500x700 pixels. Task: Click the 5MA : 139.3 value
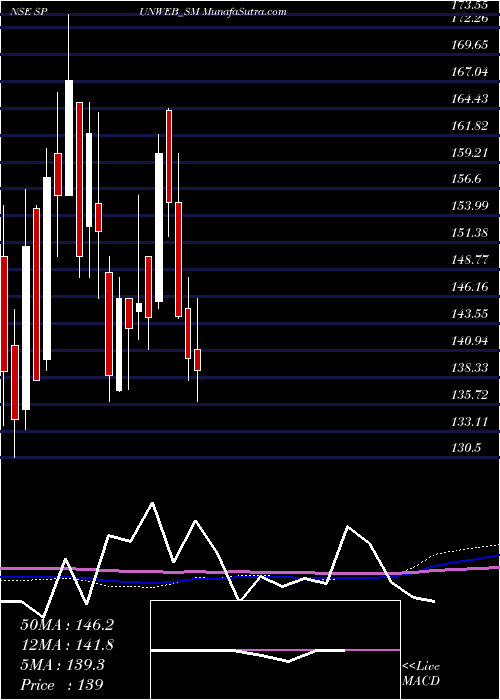(62, 665)
